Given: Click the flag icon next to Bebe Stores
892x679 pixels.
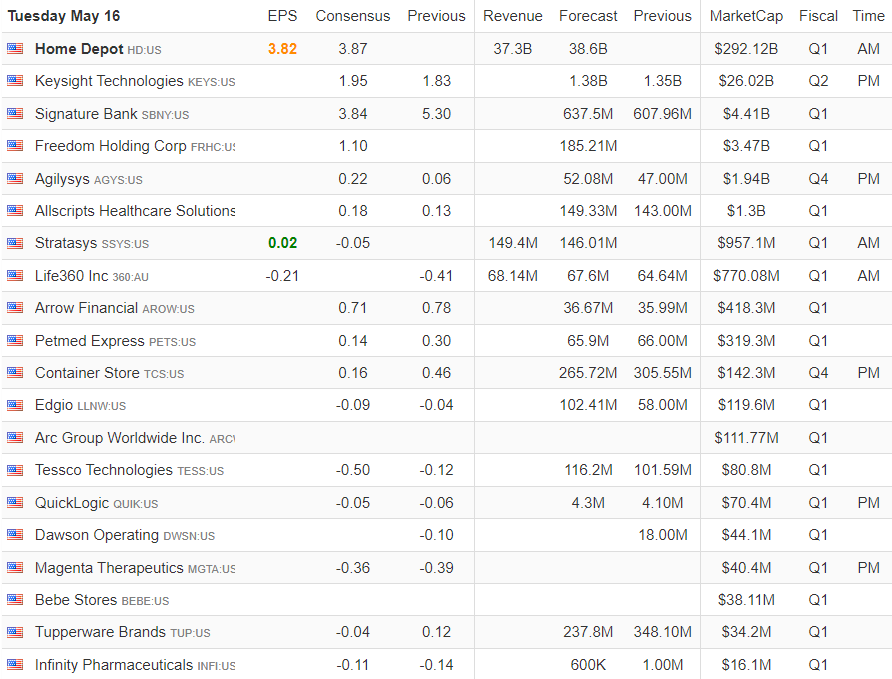Looking at the screenshot, I should point(15,600).
